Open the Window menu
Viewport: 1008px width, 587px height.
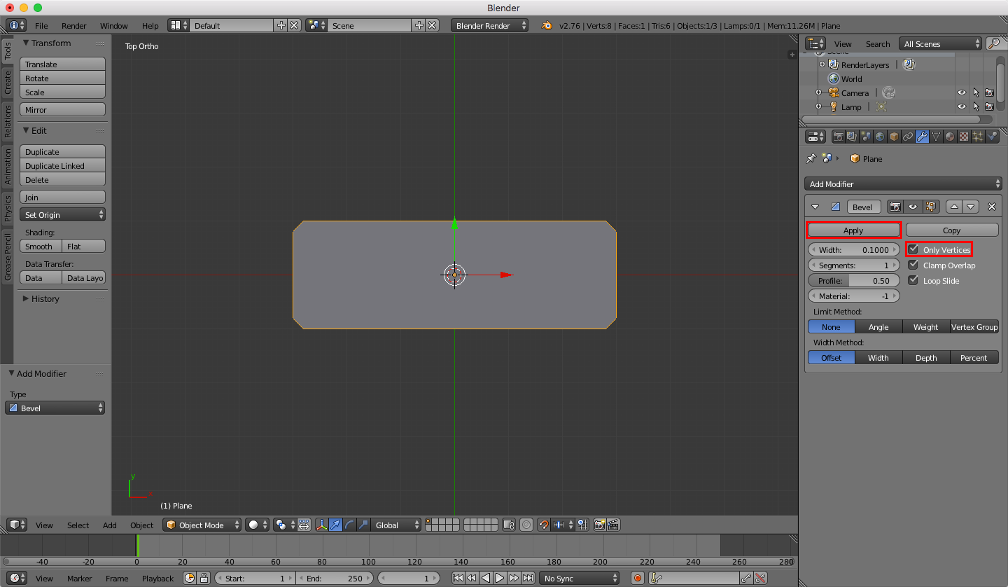point(113,26)
